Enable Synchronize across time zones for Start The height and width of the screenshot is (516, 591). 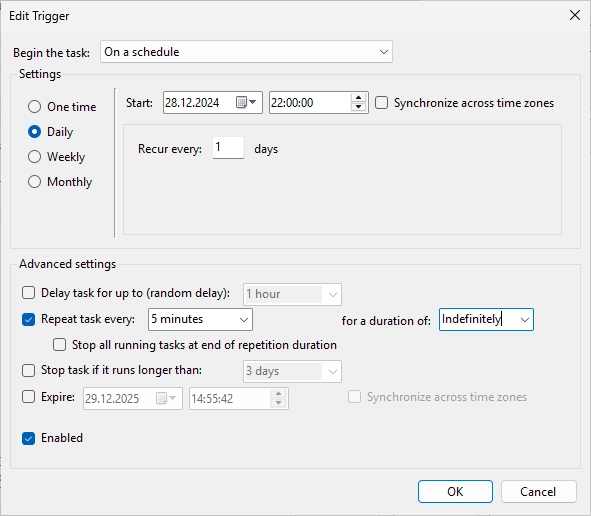coord(381,103)
